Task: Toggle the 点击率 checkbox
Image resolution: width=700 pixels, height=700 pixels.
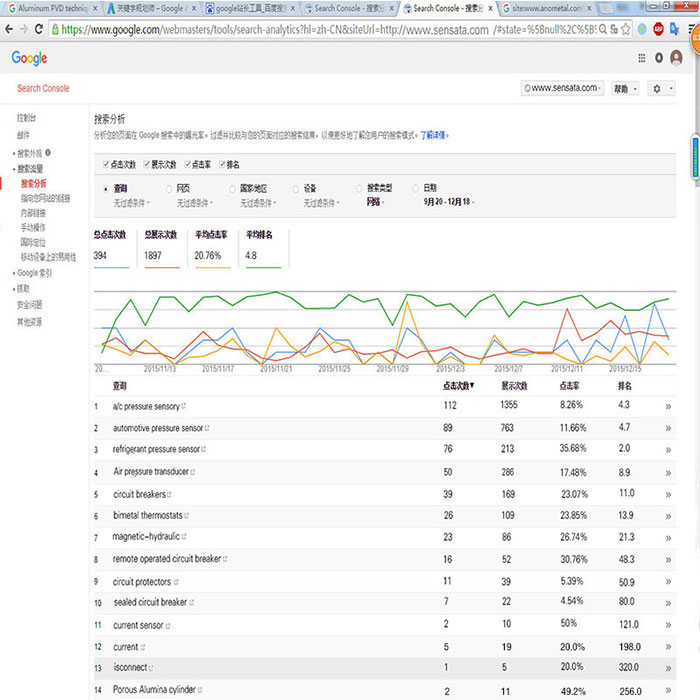Action: [188, 164]
